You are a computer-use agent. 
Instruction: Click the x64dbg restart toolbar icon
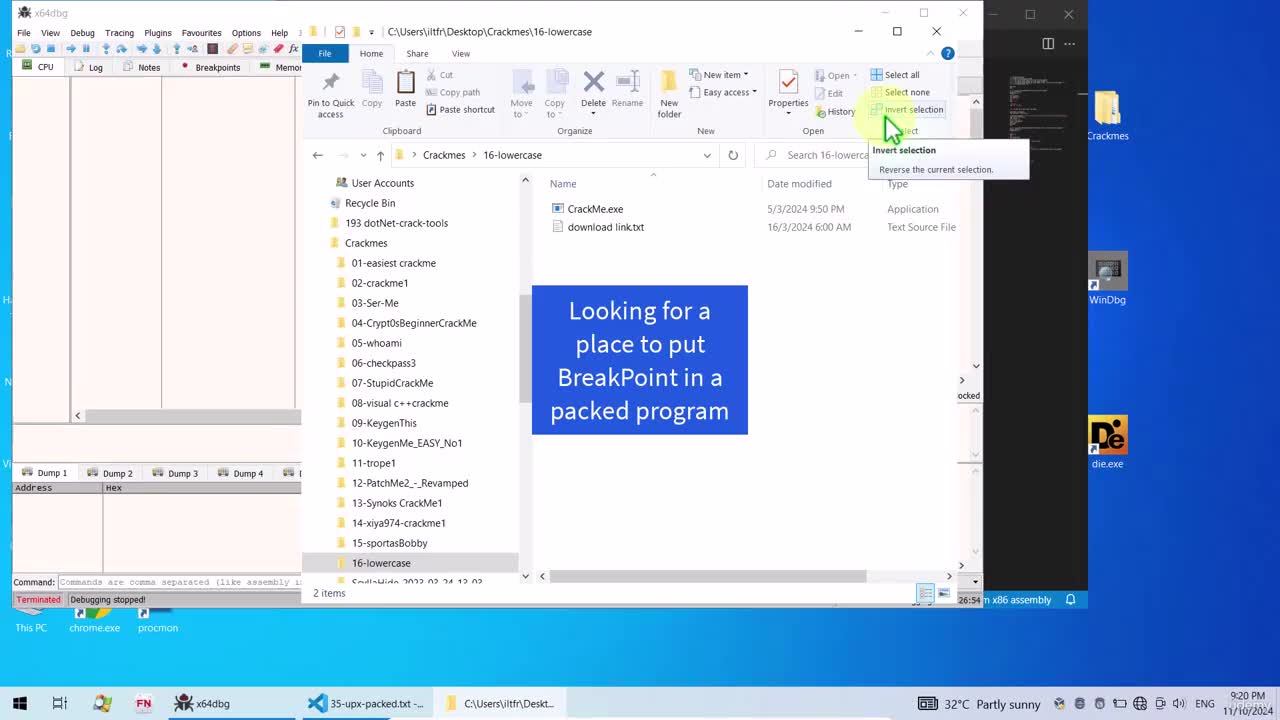[36, 49]
